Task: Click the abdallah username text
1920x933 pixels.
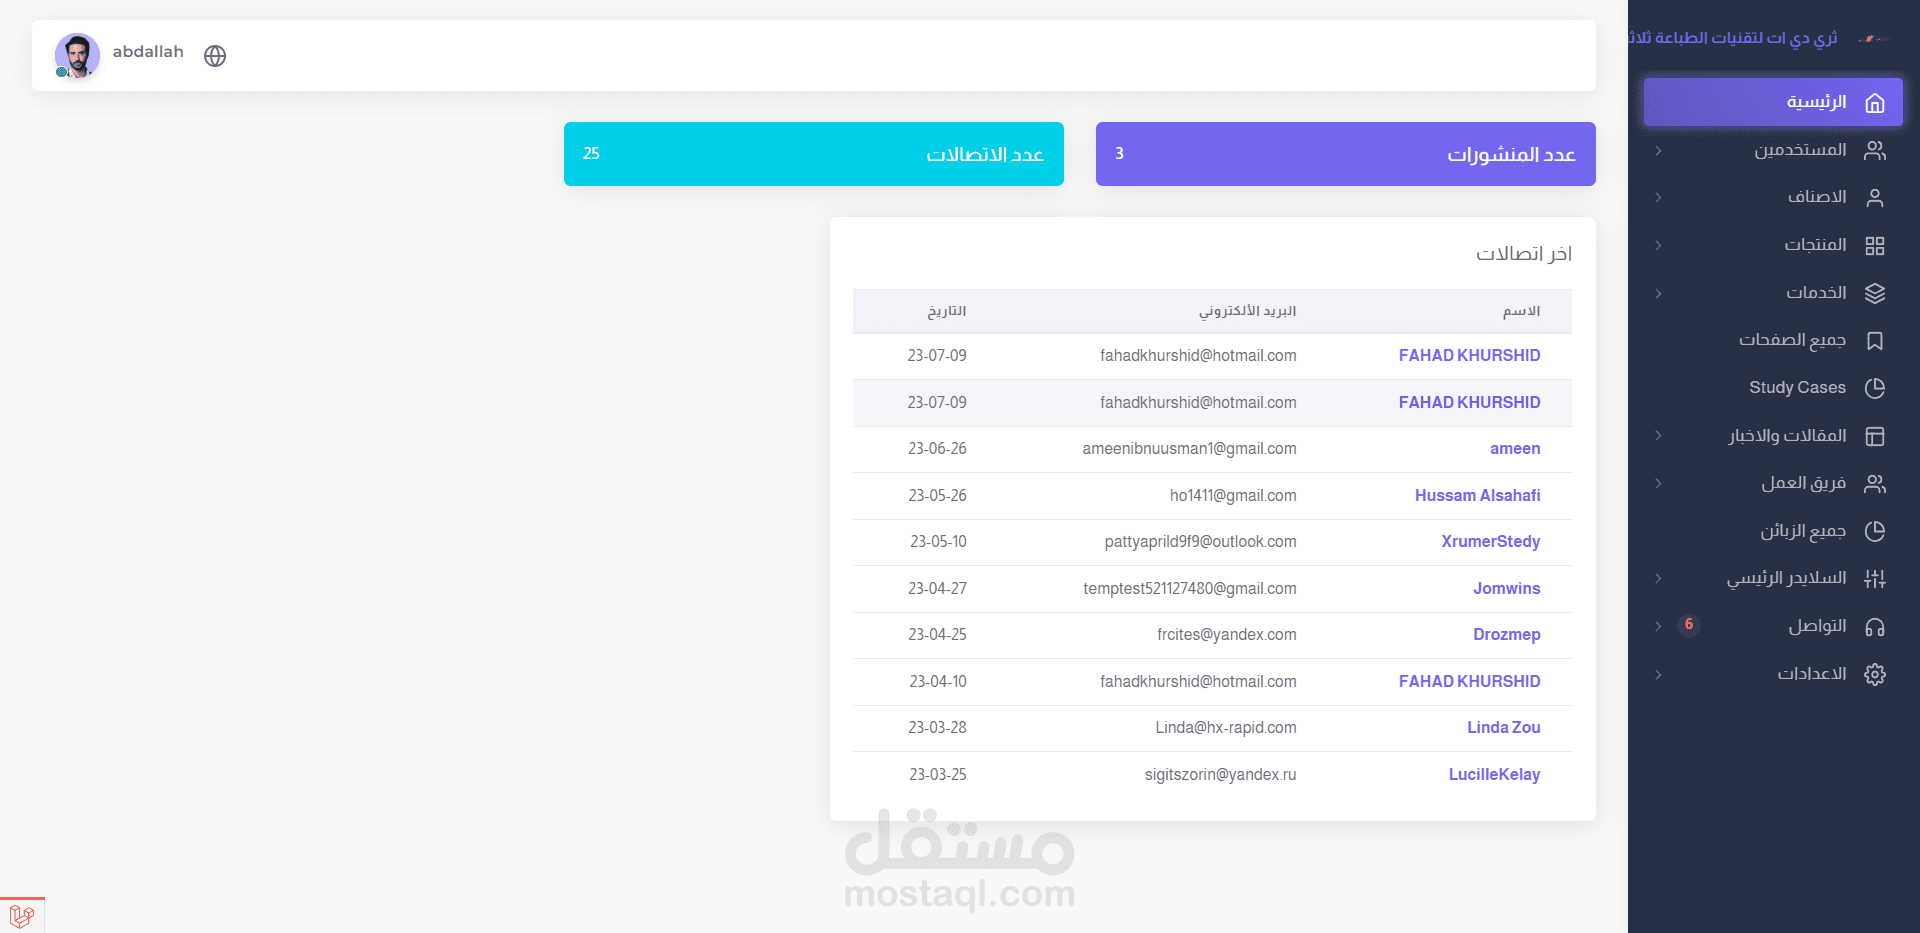Action: click(x=148, y=52)
